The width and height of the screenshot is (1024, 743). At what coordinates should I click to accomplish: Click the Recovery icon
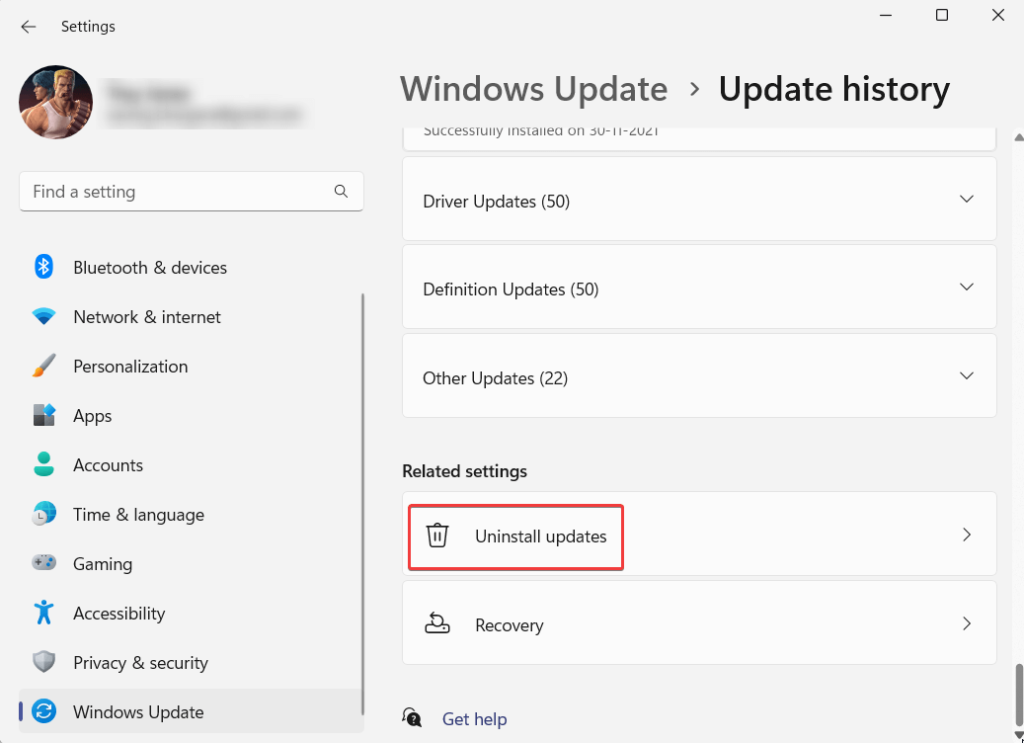(437, 624)
